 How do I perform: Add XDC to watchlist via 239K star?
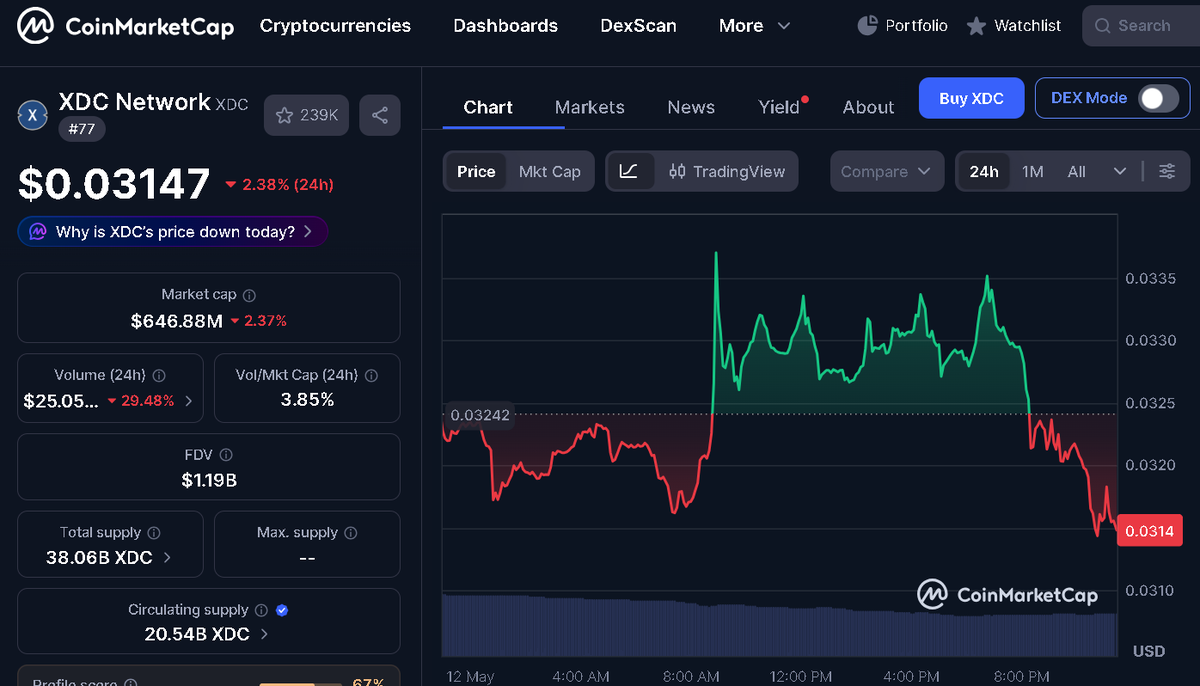tap(307, 115)
